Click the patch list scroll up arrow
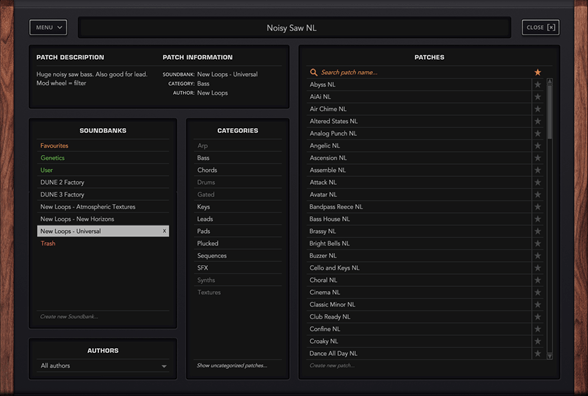588x396 pixels. [x=549, y=81]
